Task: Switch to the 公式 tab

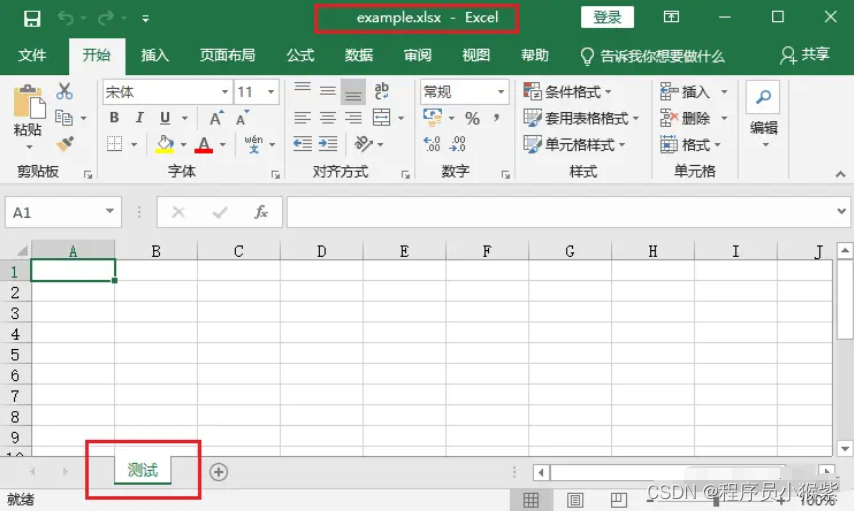Action: [301, 55]
